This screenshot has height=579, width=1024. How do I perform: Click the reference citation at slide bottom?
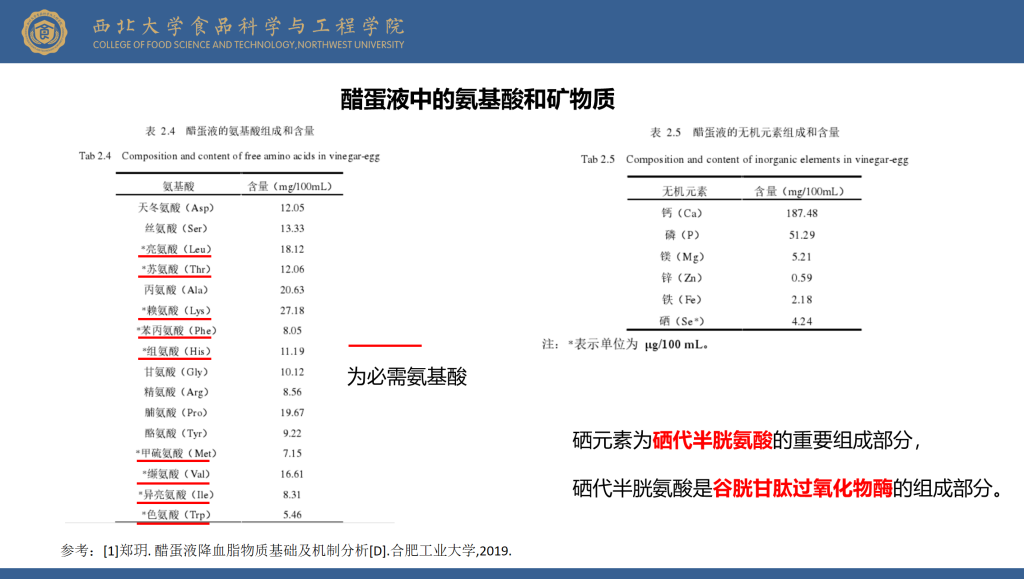[286, 551]
